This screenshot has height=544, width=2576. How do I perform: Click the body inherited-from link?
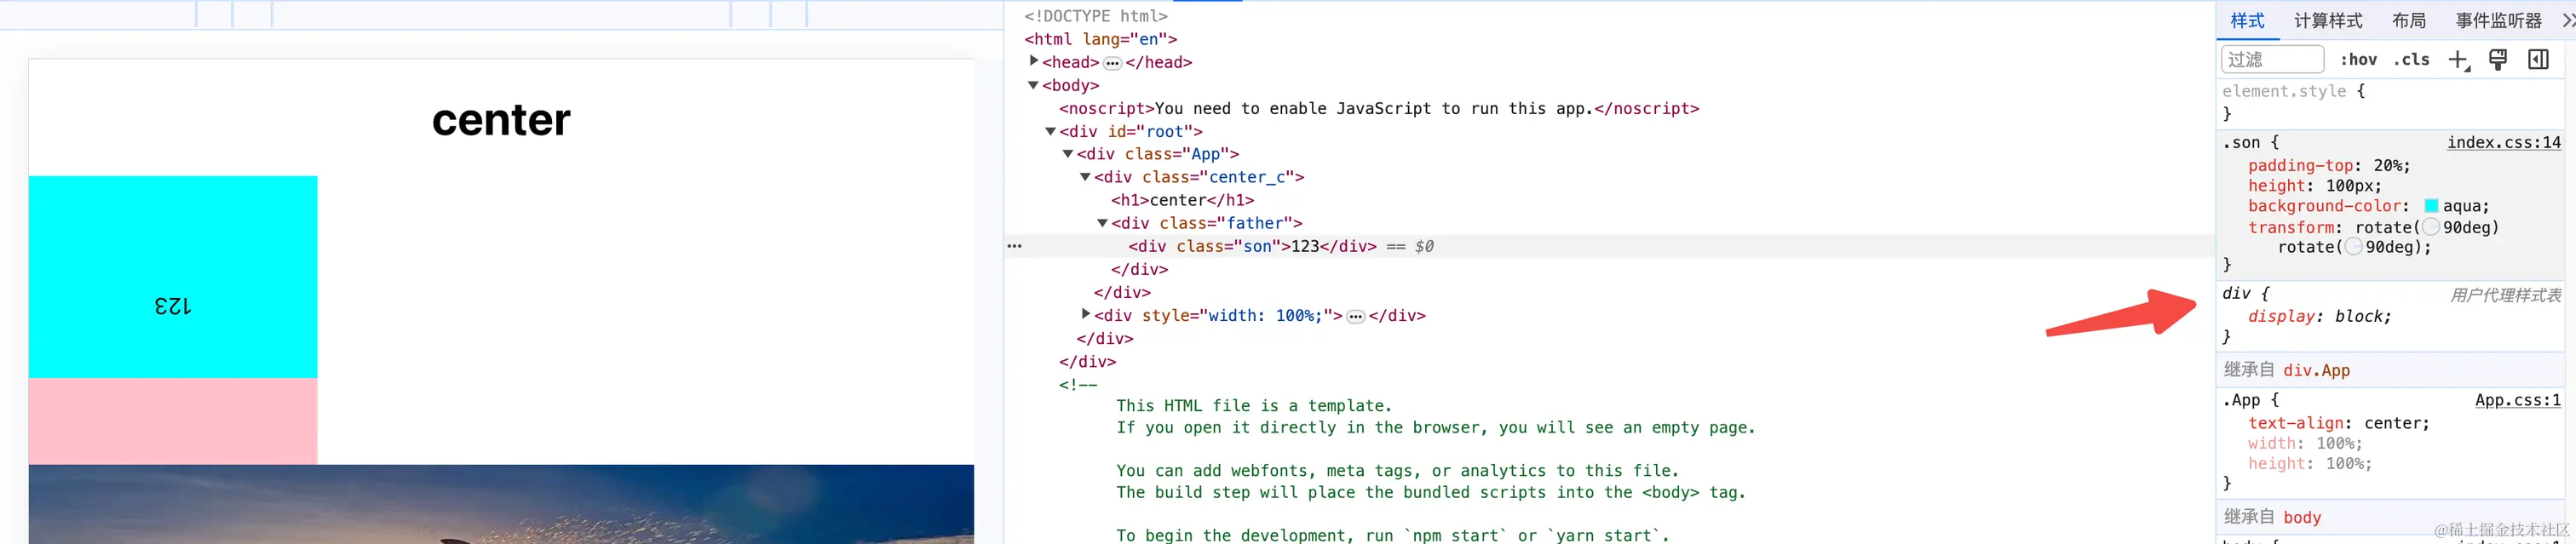(2302, 517)
